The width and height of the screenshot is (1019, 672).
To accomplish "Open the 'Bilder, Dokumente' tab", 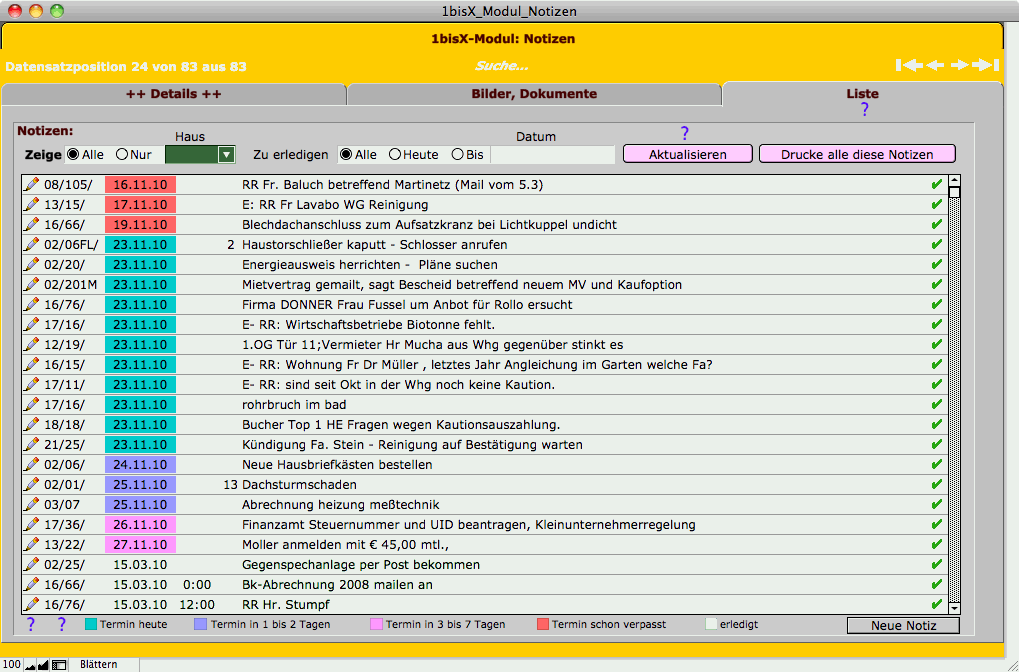I will pyautogui.click(x=534, y=94).
